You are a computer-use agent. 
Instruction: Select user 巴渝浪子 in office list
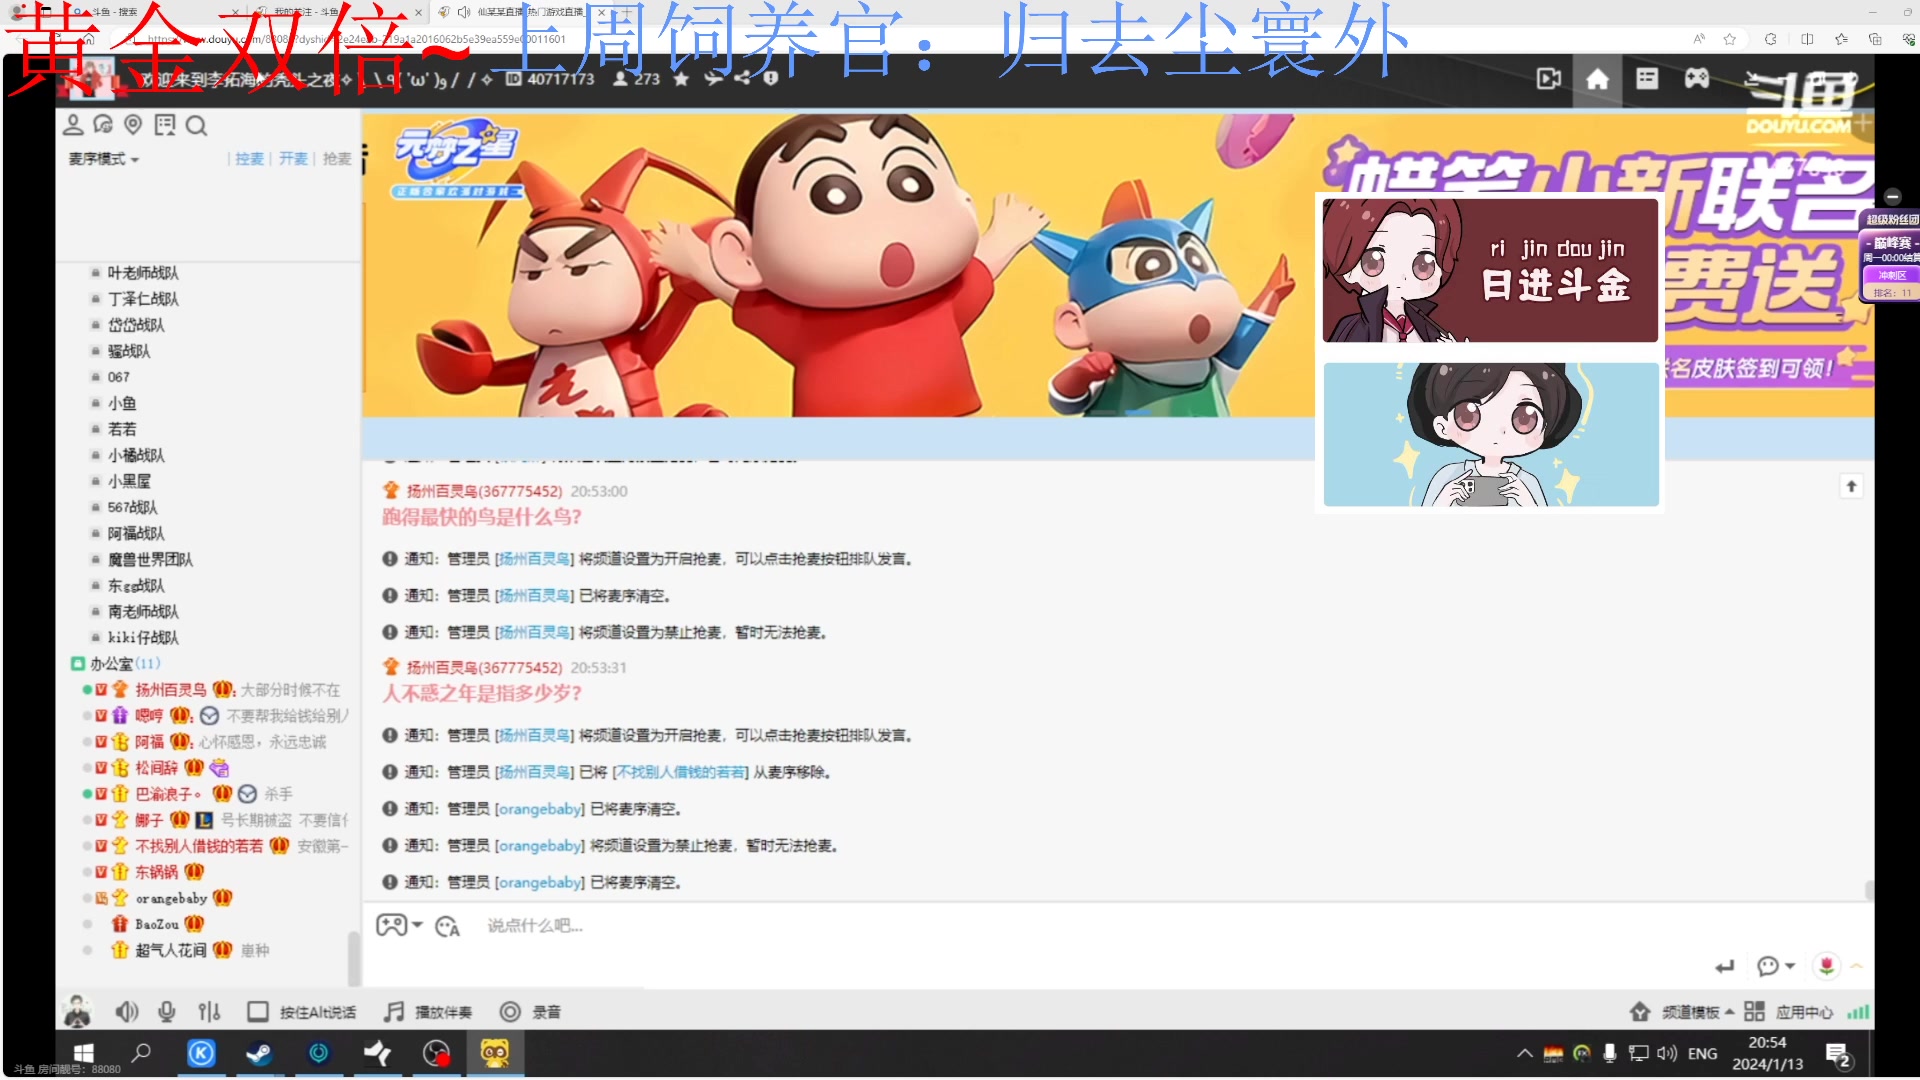click(x=170, y=794)
